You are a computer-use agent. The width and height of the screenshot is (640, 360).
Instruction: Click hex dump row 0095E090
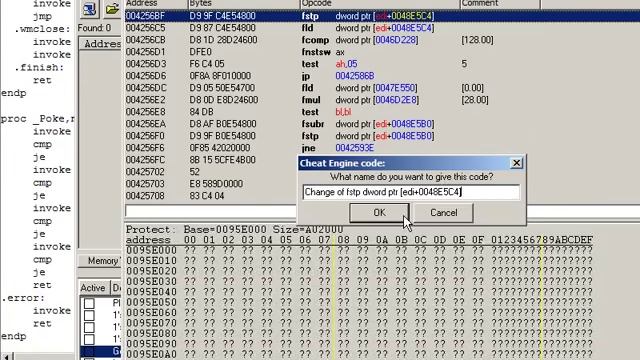click(359, 344)
